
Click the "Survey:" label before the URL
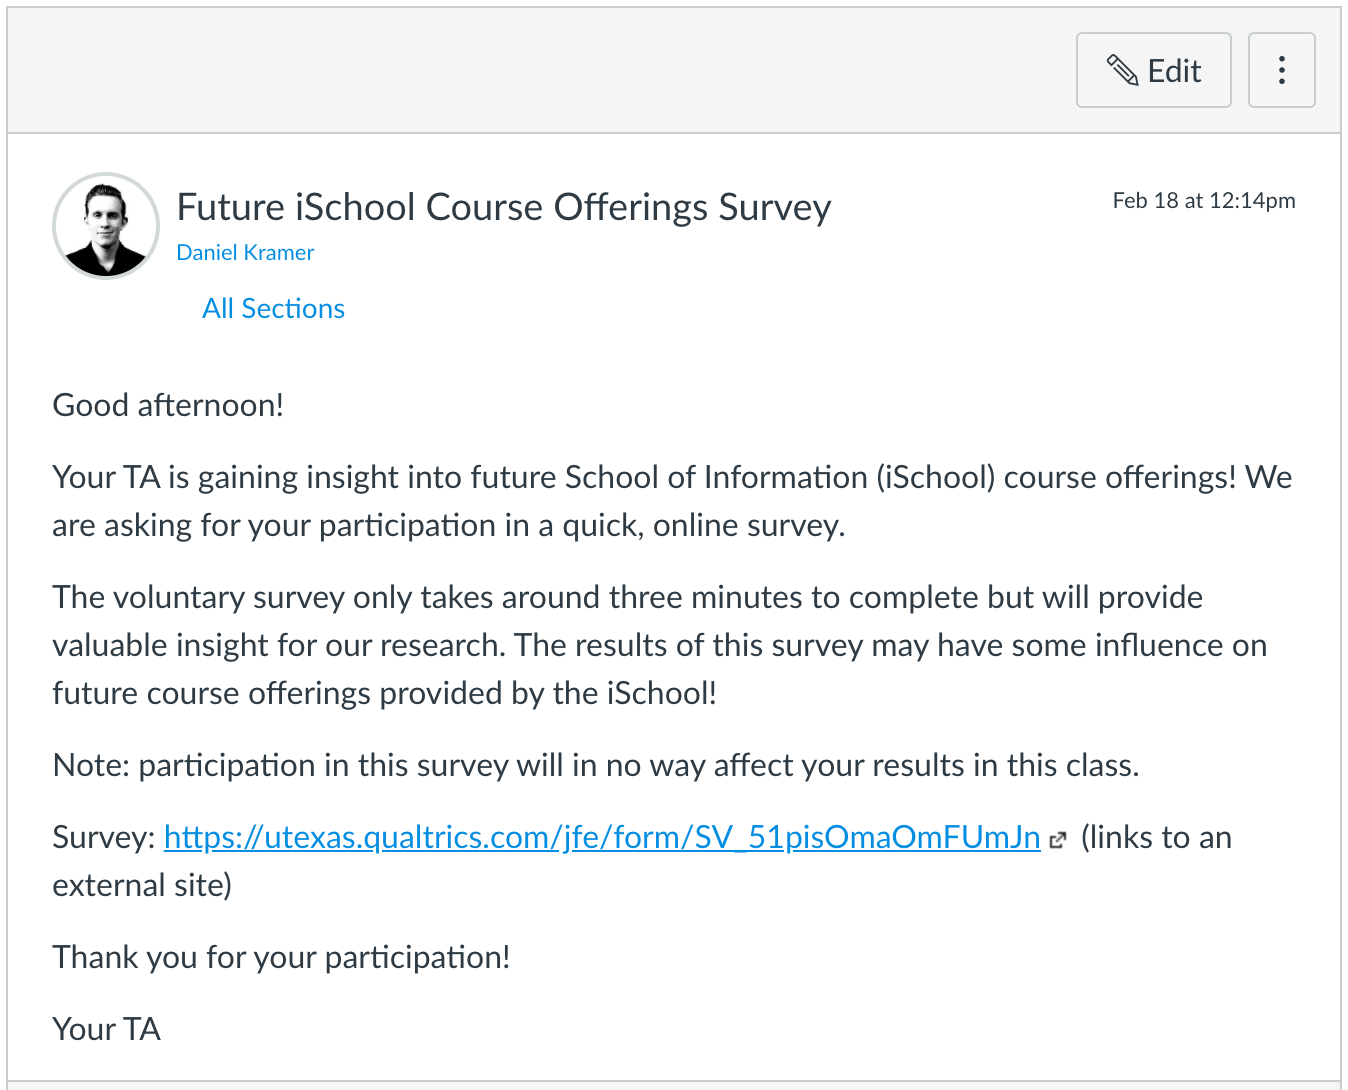(104, 837)
